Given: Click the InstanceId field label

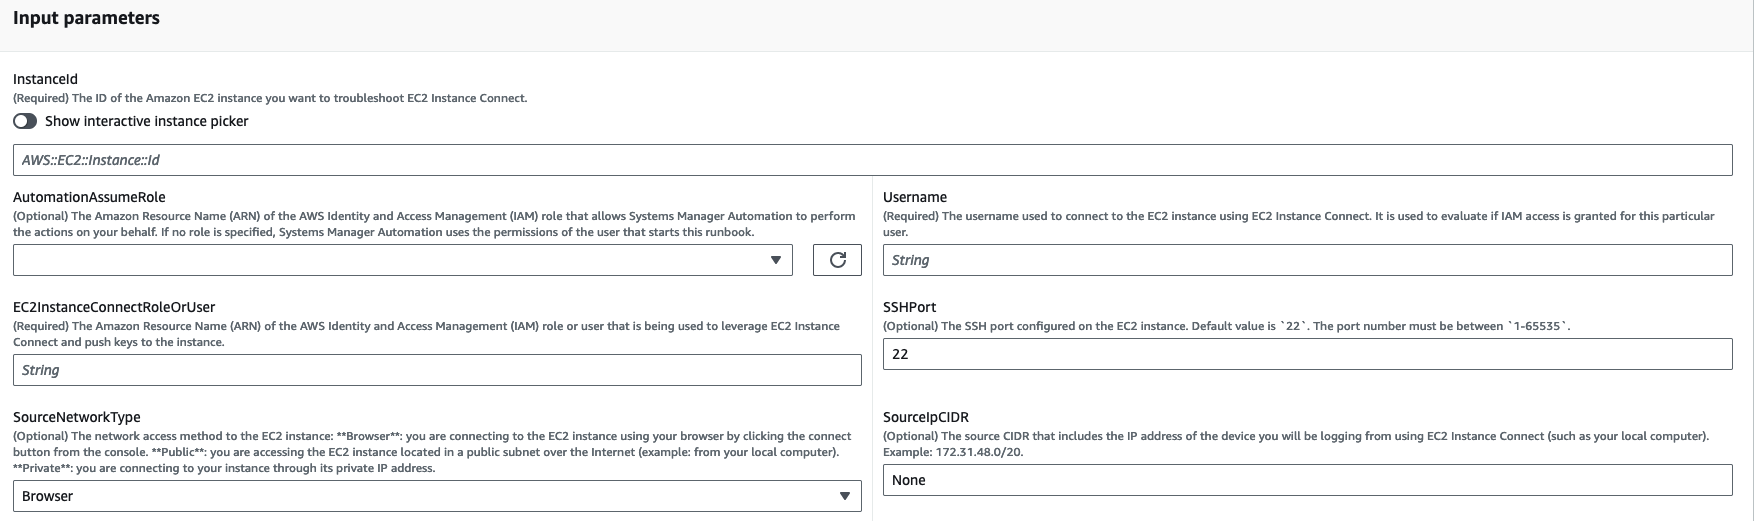Looking at the screenshot, I should [45, 79].
